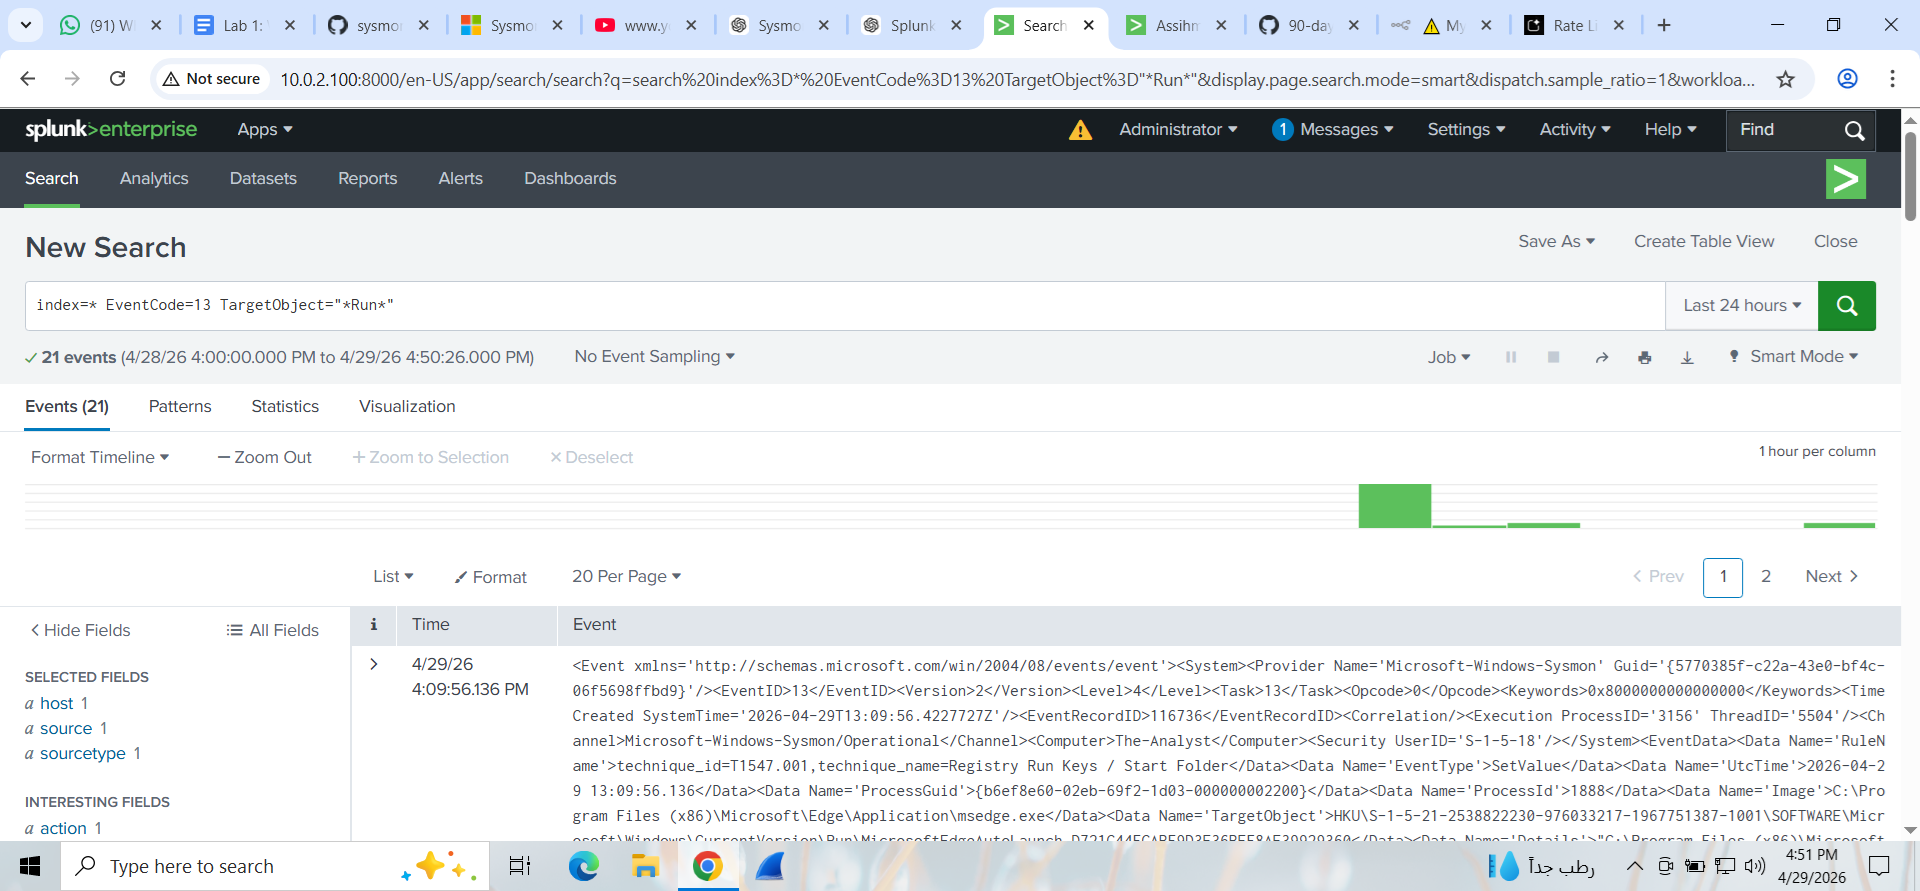Open File Explorer from taskbar
This screenshot has width=1920, height=891.
point(645,866)
